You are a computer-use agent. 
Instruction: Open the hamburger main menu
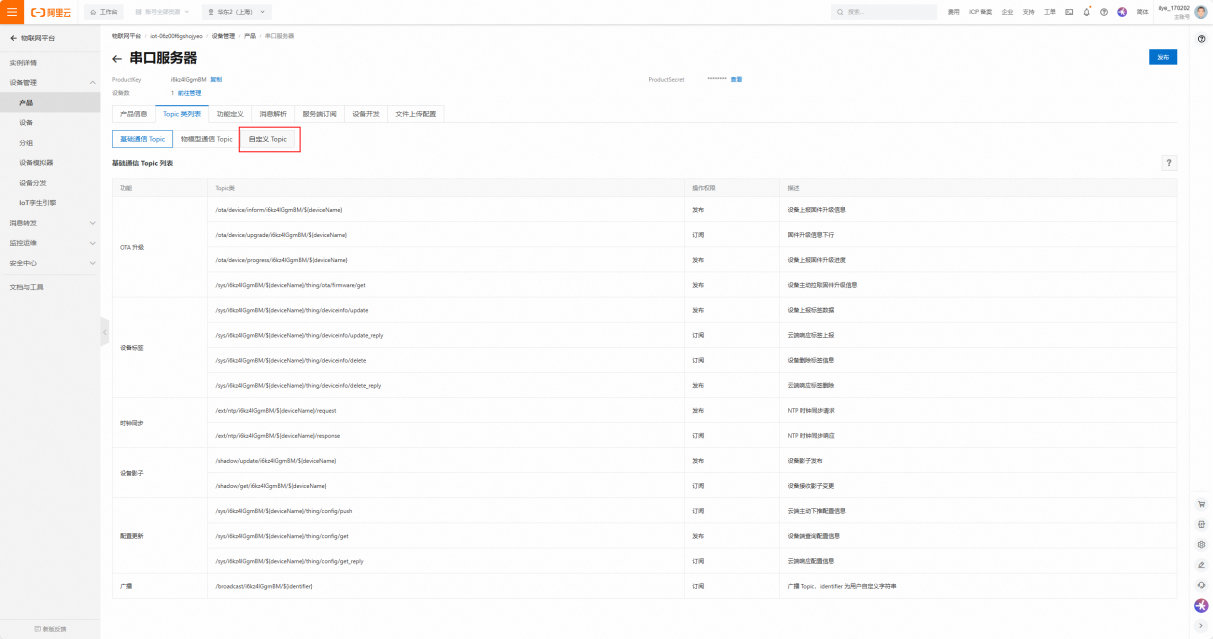[12, 12]
